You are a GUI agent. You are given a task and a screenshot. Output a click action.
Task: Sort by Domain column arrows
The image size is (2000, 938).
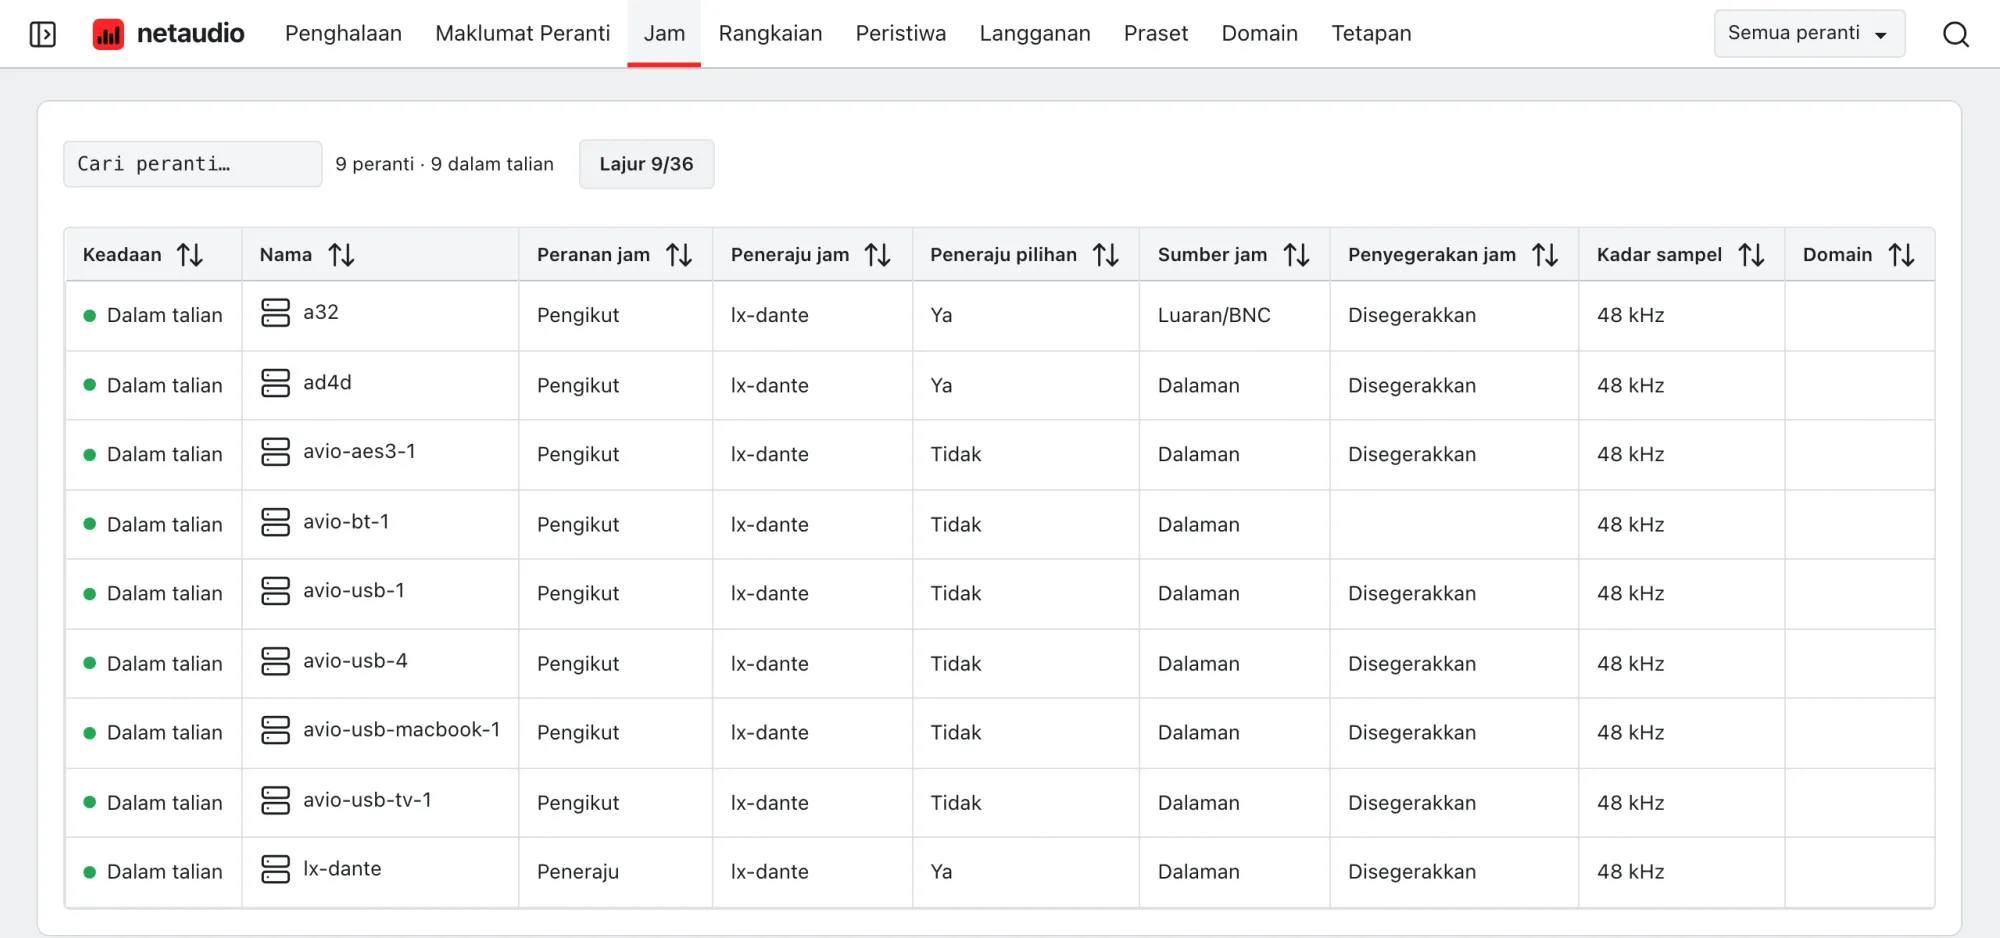pos(1901,255)
